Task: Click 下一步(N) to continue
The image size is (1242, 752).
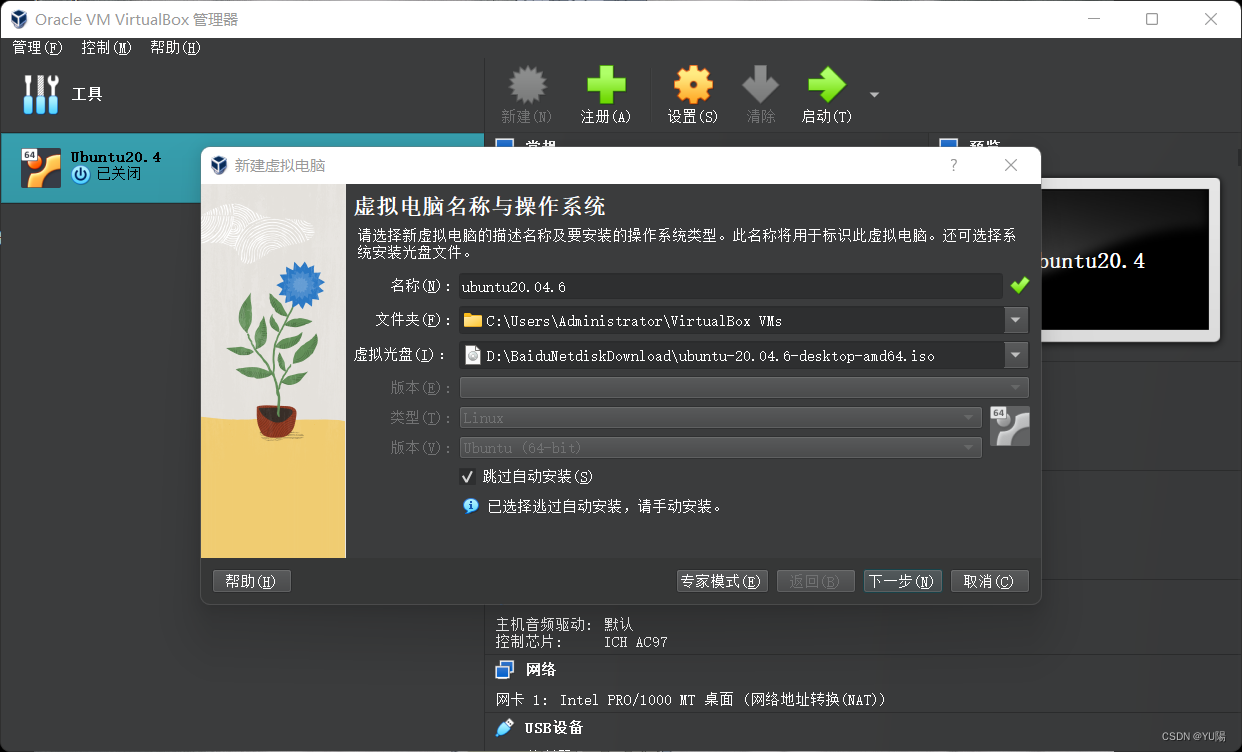Action: click(902, 581)
